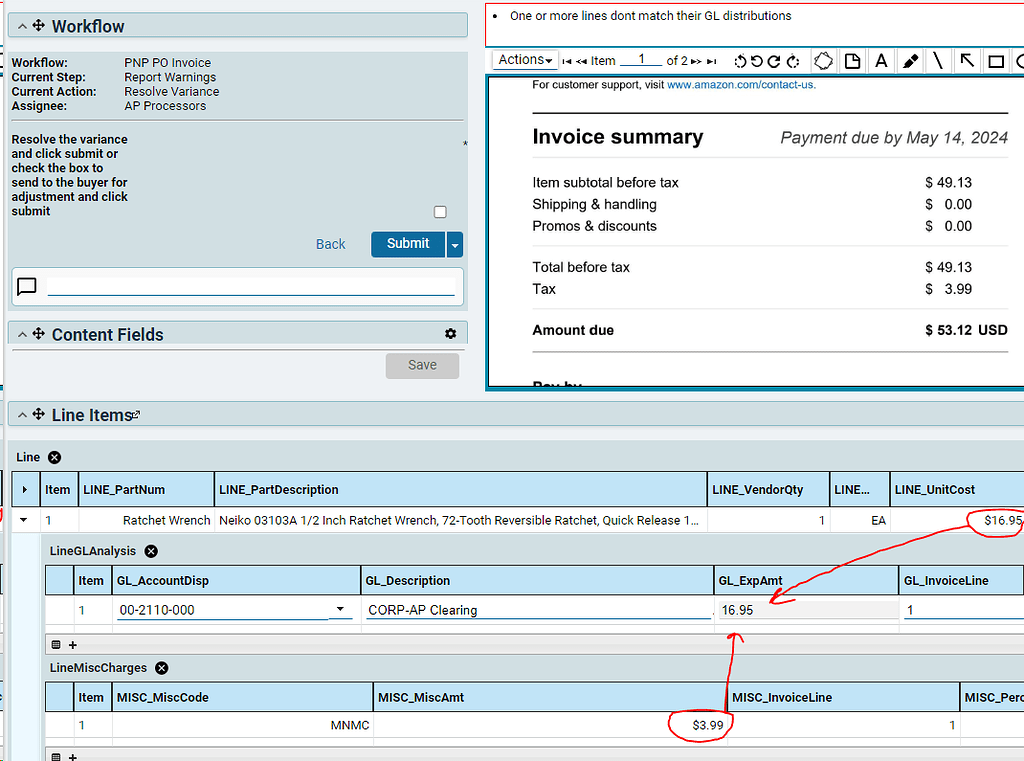This screenshot has width=1024, height=761.
Task: Remove the LineMiscCharges grid
Action: [x=161, y=668]
